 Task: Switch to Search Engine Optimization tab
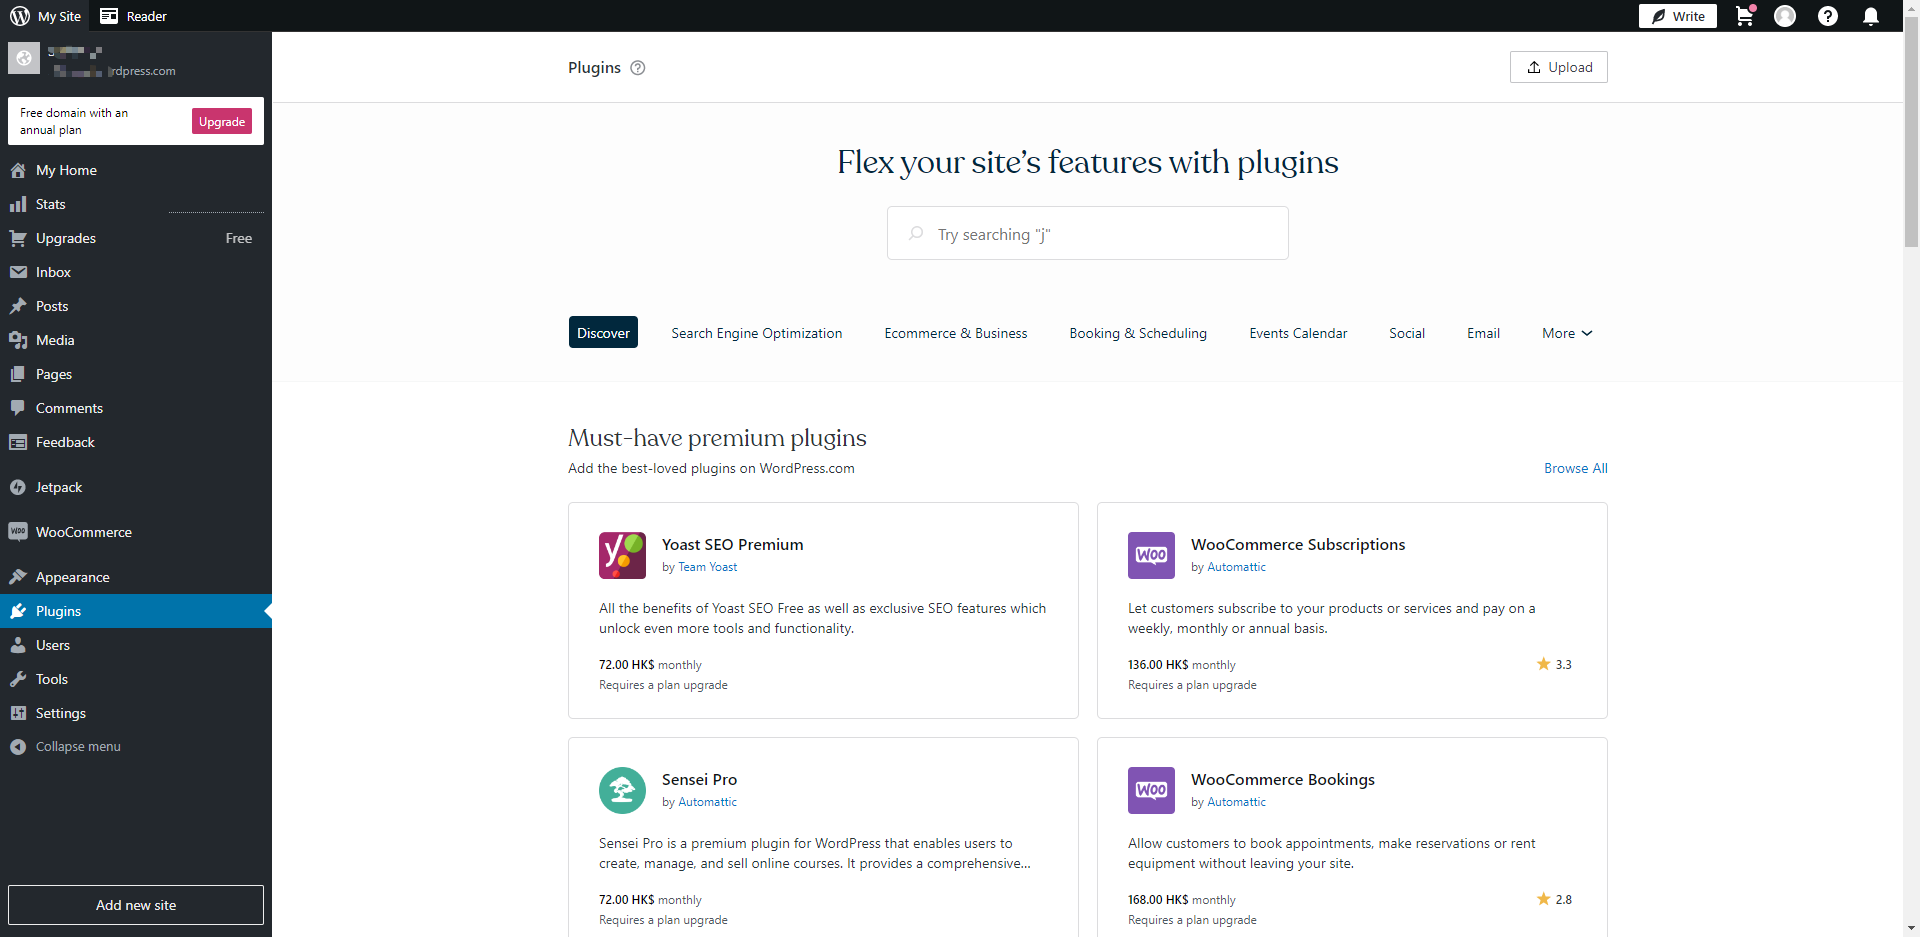click(756, 333)
